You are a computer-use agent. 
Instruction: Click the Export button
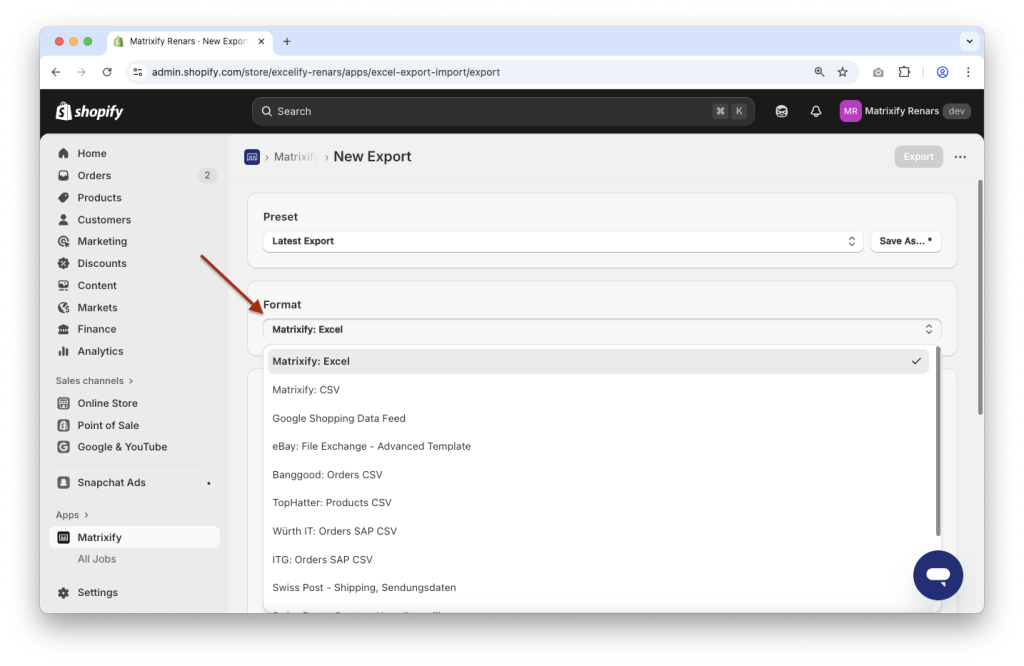pyautogui.click(x=917, y=156)
